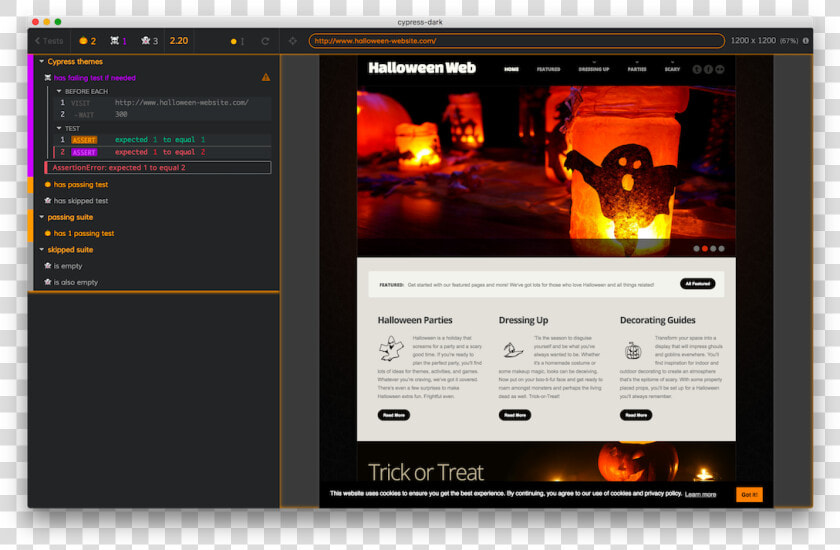Click the pumpkin icon beside 'has passing test'

48,184
